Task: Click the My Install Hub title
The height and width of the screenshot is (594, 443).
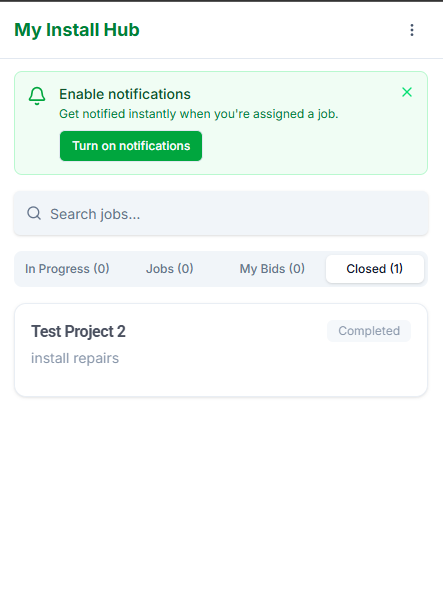Action: pyautogui.click(x=77, y=30)
